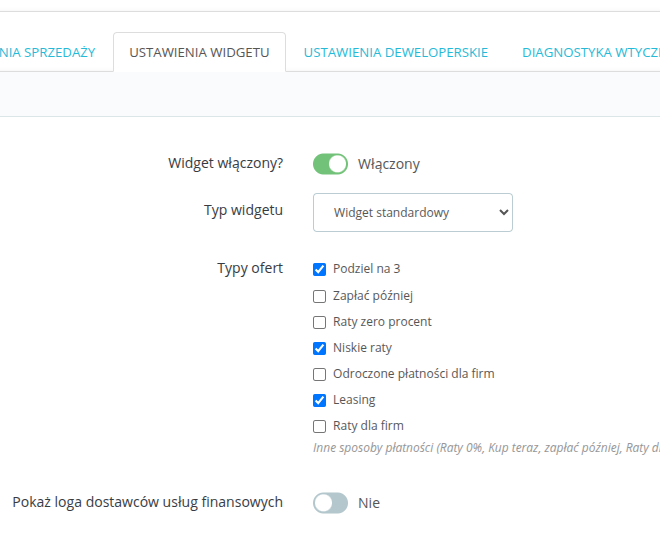Click the Widget włączony? field label
This screenshot has height=540, width=660.
tap(225, 163)
